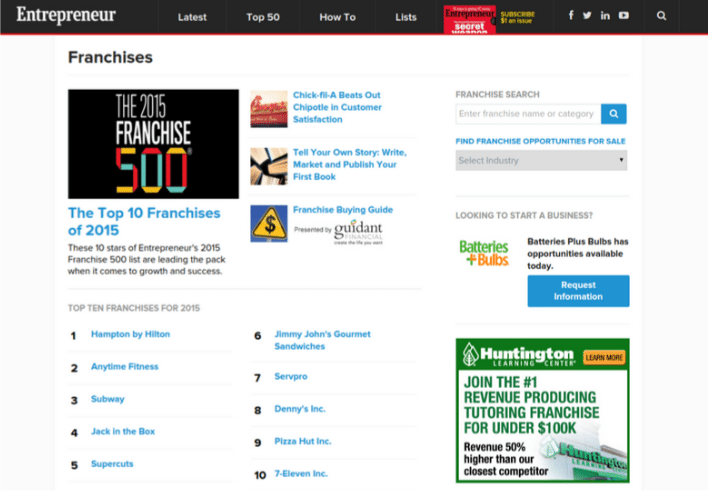Image resolution: width=708 pixels, height=496 pixels.
Task: Click Batteries Plus Bulbs opportunities text
Action: pyautogui.click(x=578, y=253)
